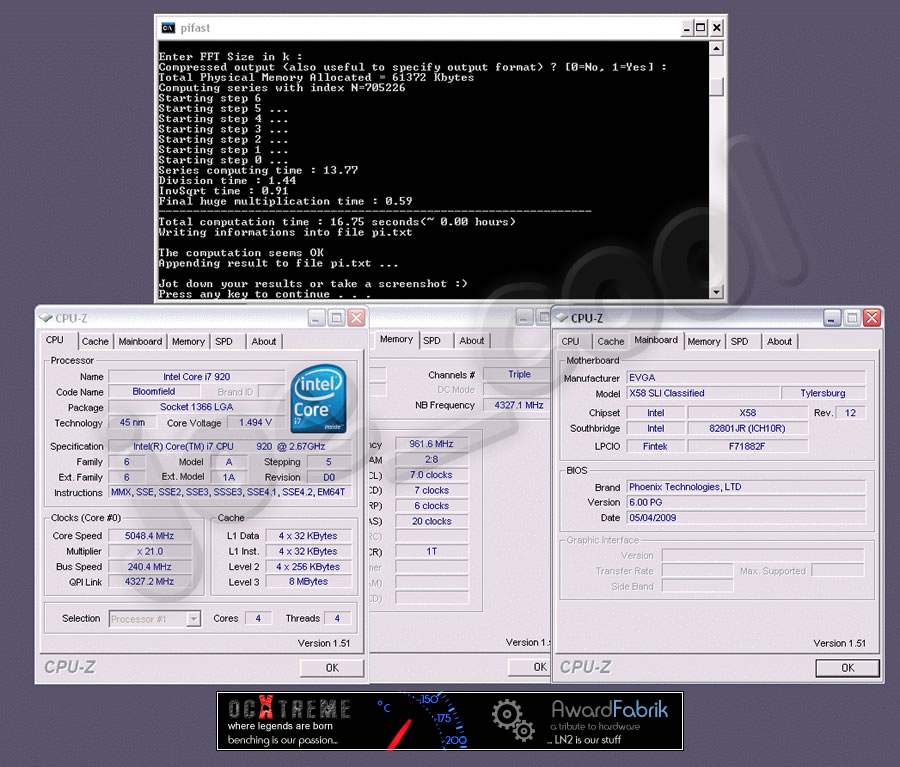The height and width of the screenshot is (767, 900).
Task: Click the BIOS Date '05/04/2009'
Action: point(746,518)
